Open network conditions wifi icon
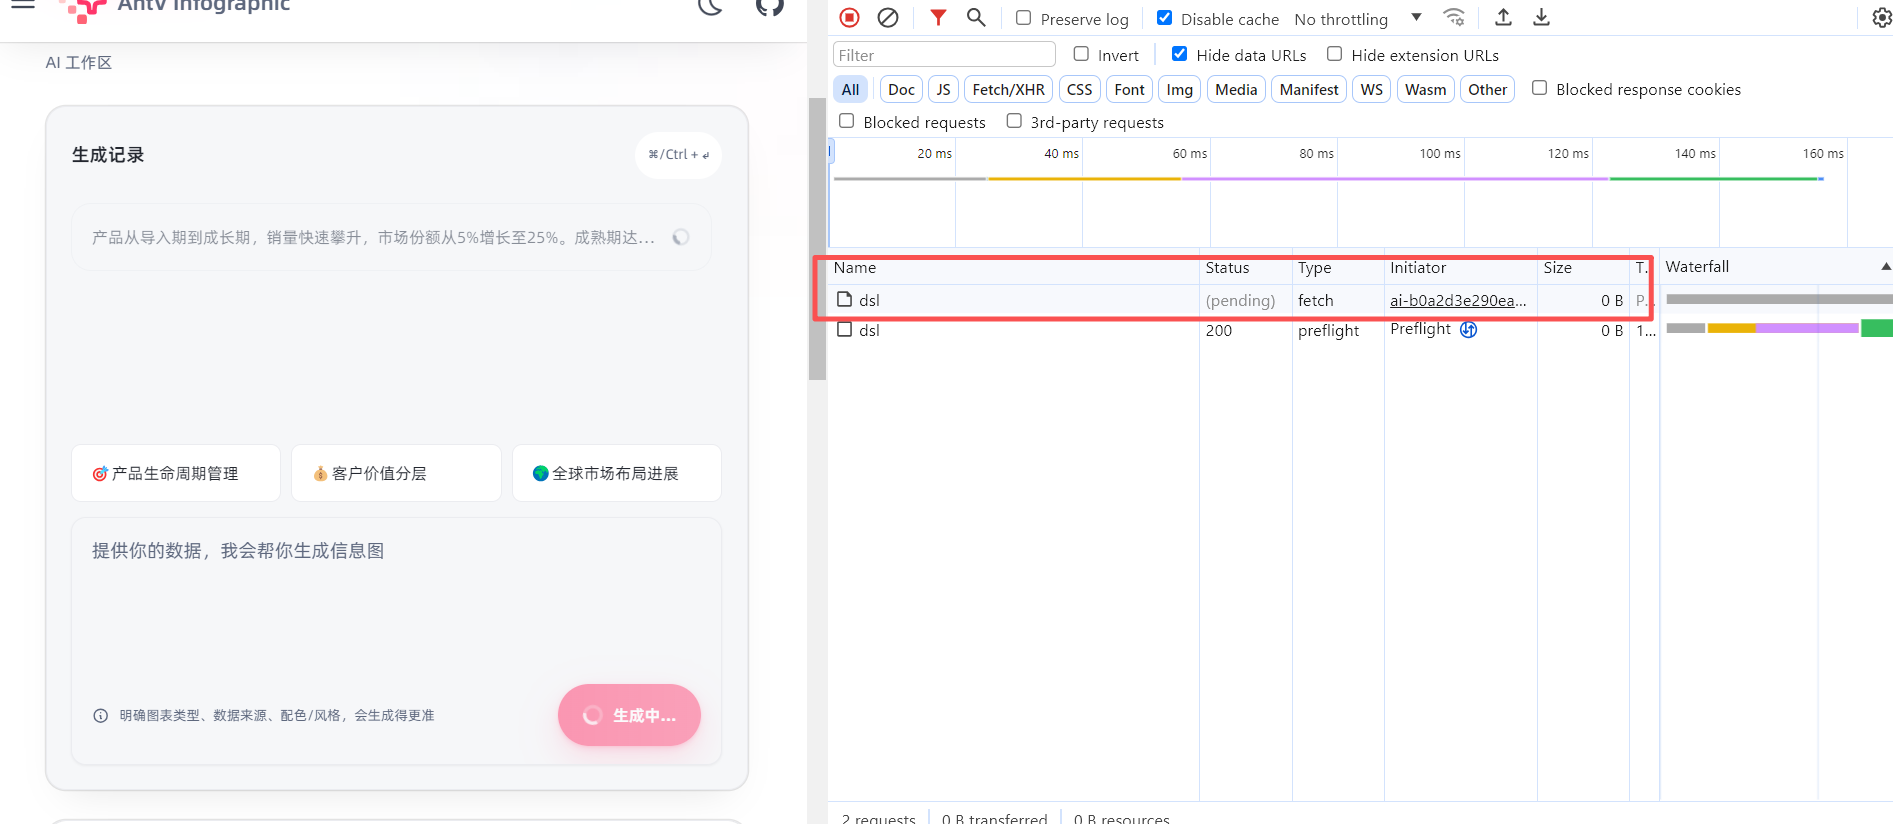The height and width of the screenshot is (824, 1893). tap(1454, 17)
